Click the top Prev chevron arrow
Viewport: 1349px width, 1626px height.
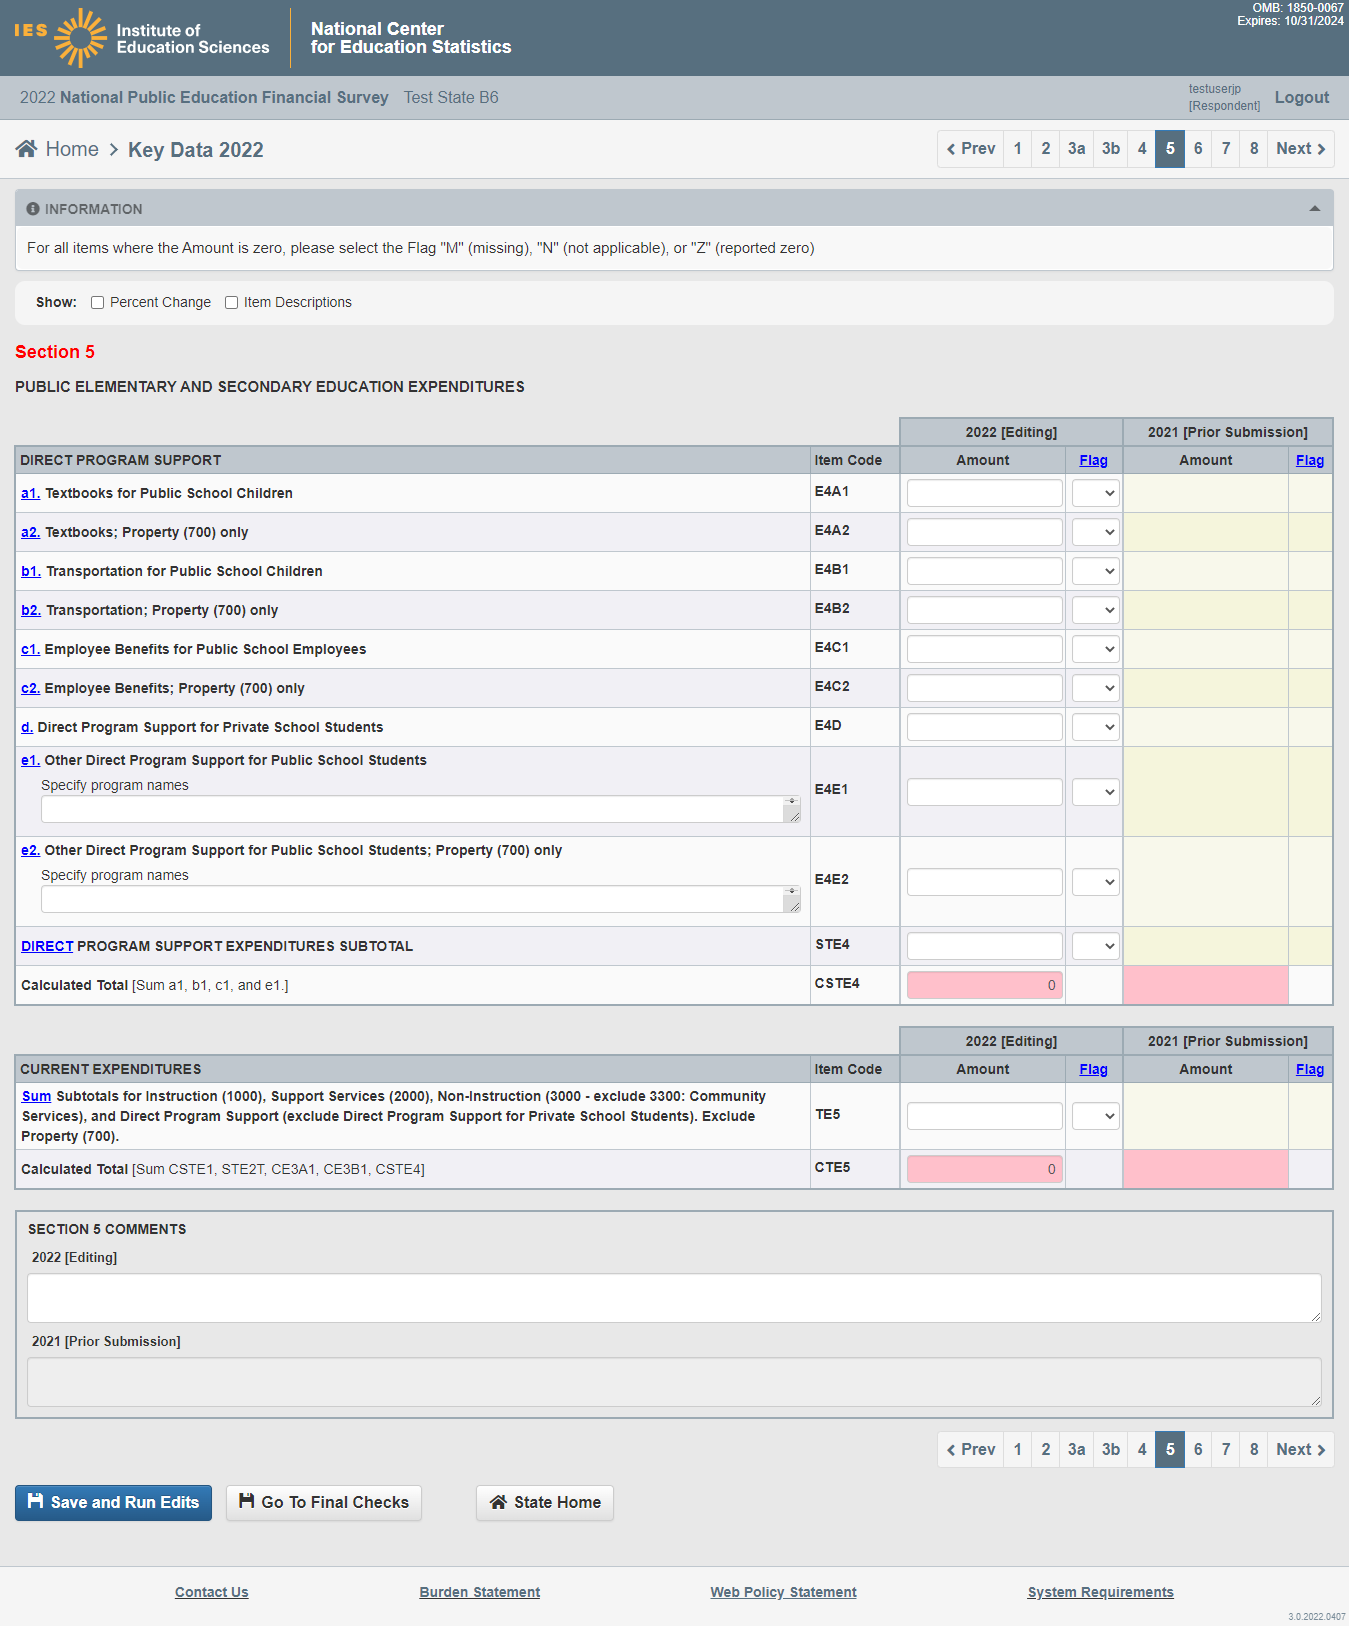951,149
